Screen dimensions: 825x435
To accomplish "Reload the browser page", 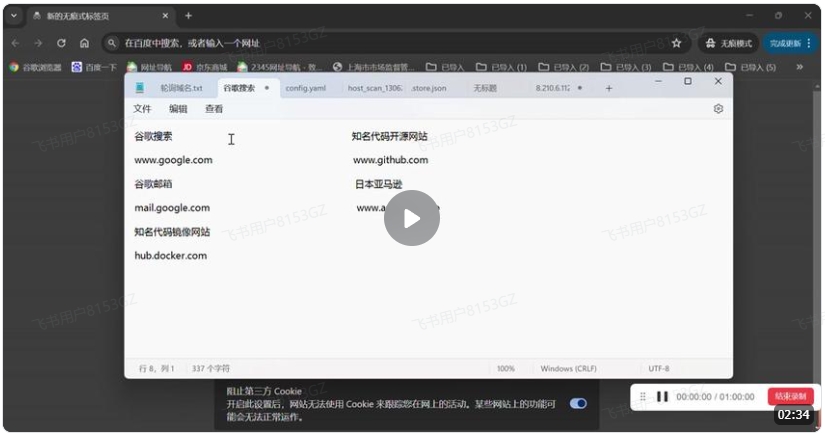I will 61,43.
